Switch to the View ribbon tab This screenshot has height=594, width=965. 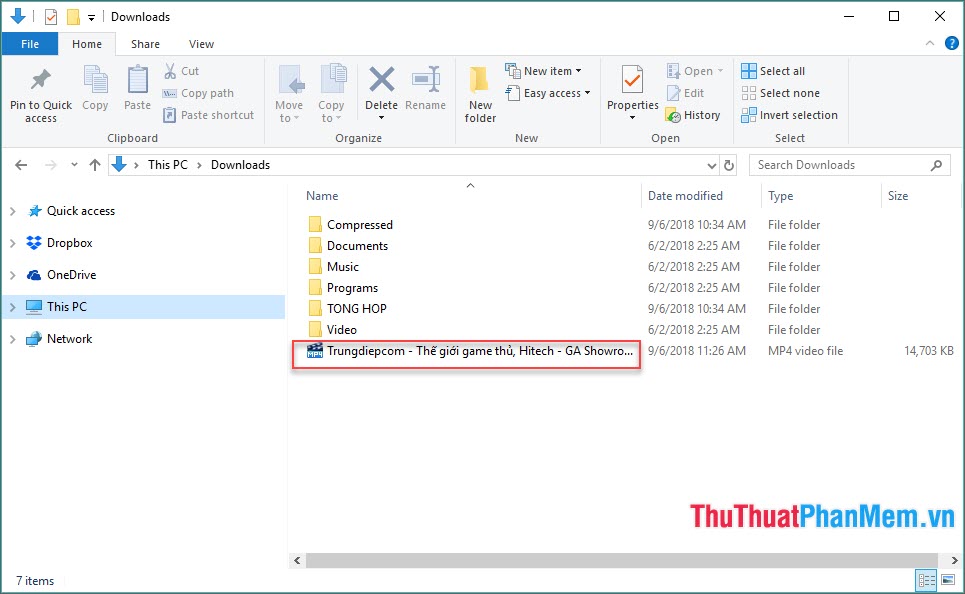(x=201, y=43)
